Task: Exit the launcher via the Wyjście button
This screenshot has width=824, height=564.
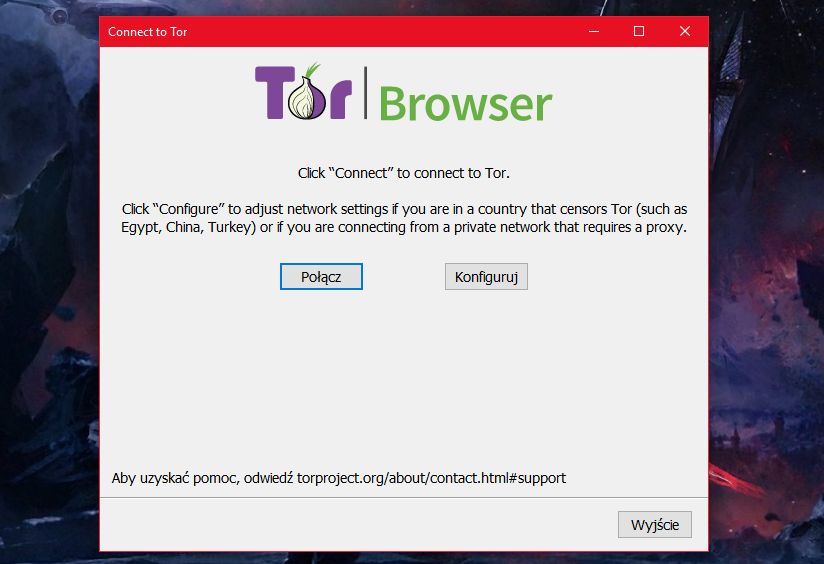Action: [655, 525]
